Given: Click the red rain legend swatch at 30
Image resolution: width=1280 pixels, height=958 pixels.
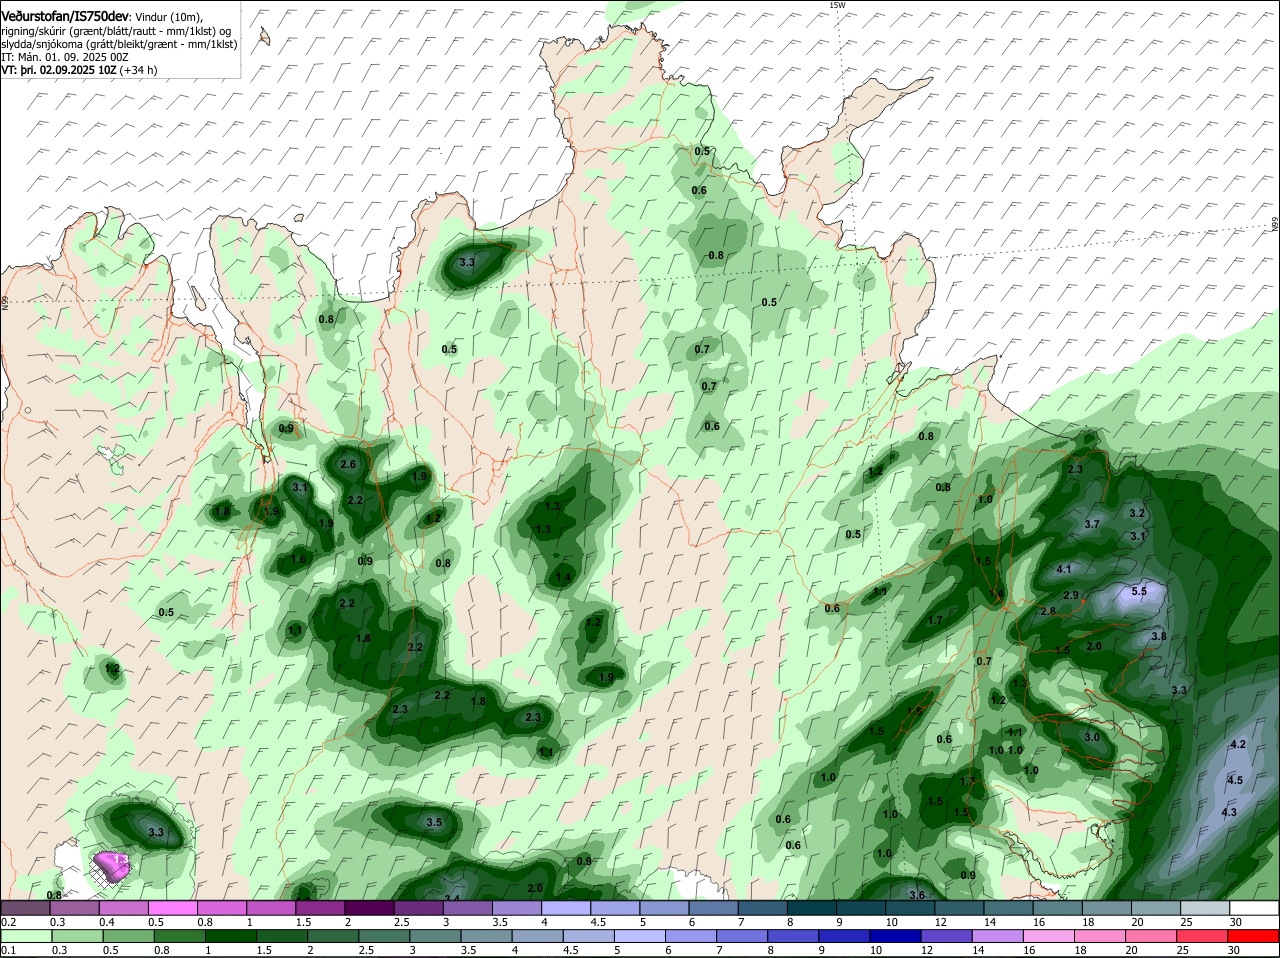Looking at the screenshot, I should click(x=1254, y=936).
